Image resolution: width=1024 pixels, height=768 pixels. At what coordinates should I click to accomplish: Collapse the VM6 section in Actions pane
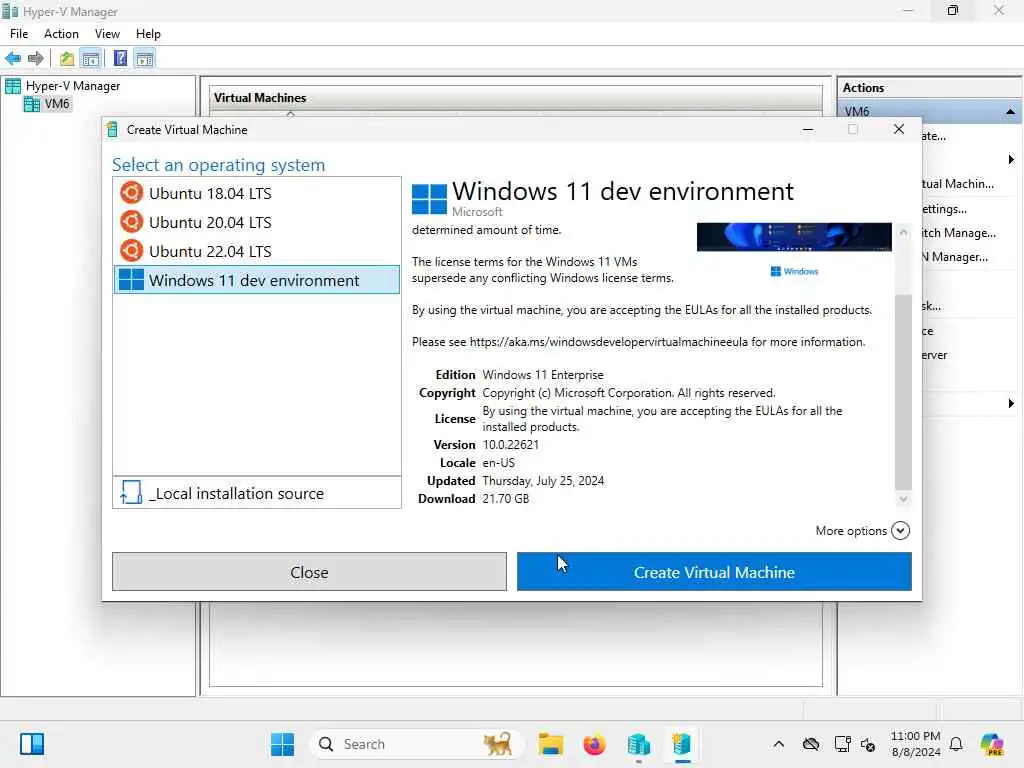coord(1010,112)
